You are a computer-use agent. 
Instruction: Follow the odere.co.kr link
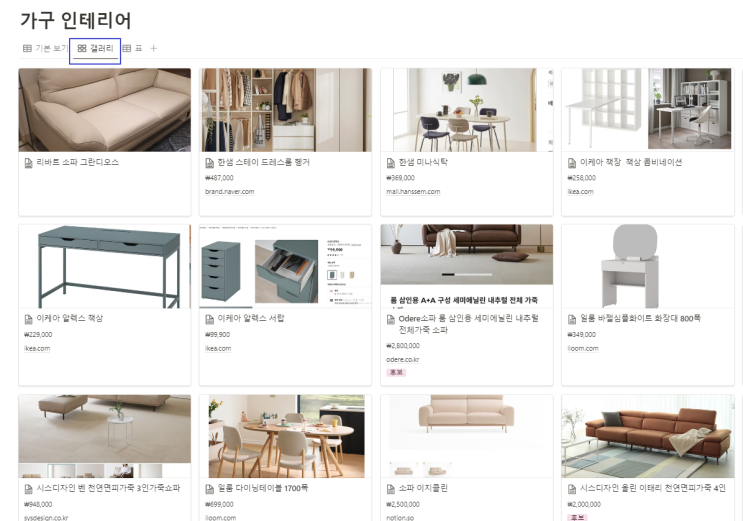click(402, 359)
